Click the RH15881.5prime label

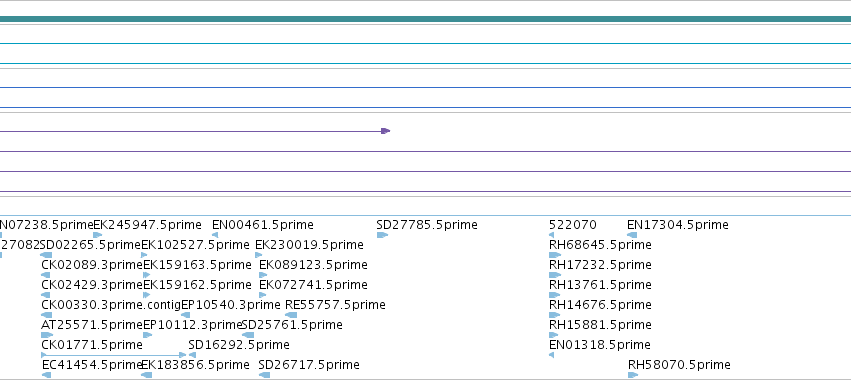click(600, 325)
